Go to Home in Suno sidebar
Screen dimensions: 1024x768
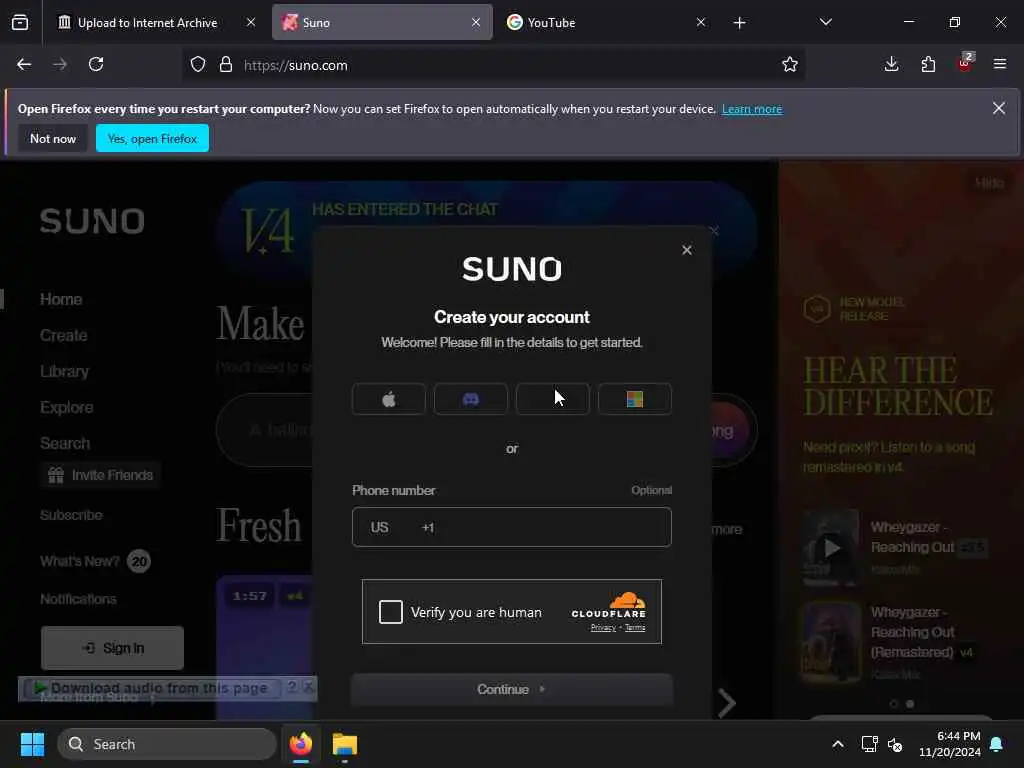tap(61, 299)
